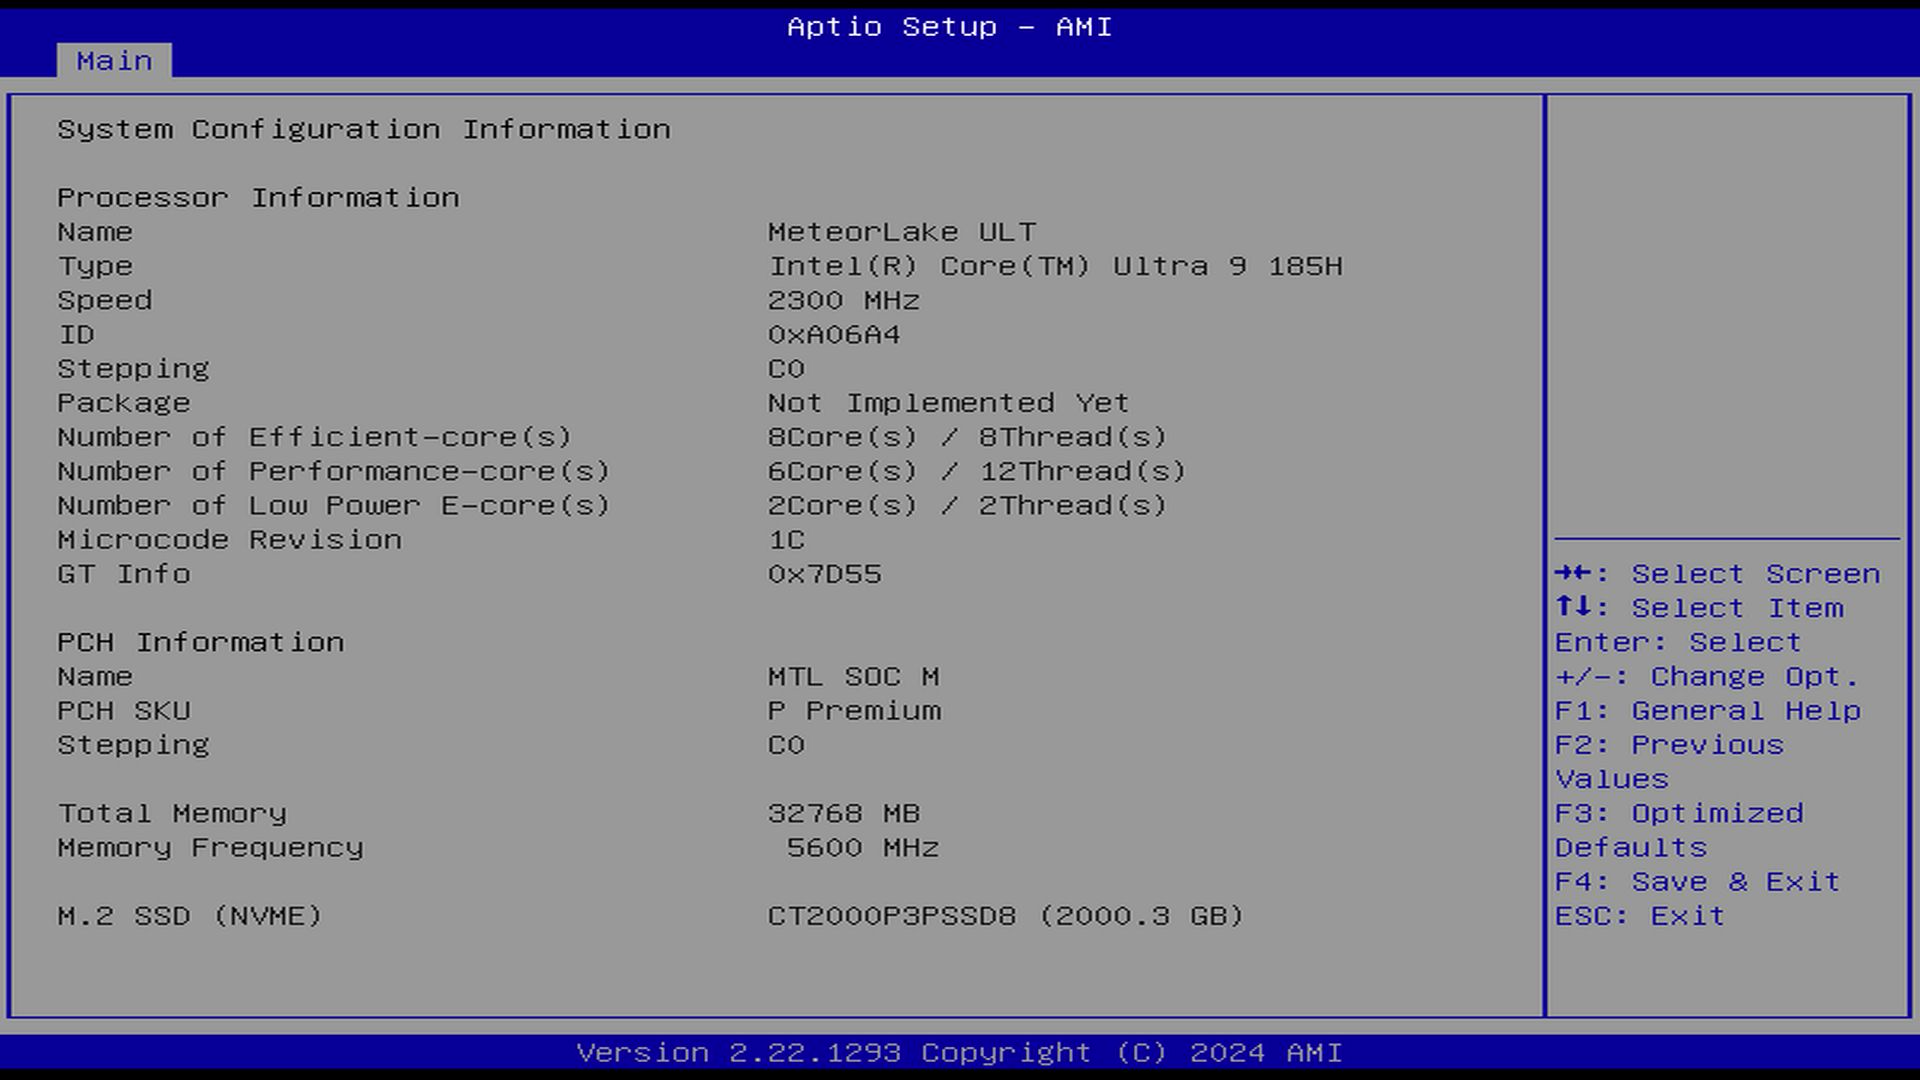Click the ID label

pyautogui.click(x=76, y=335)
